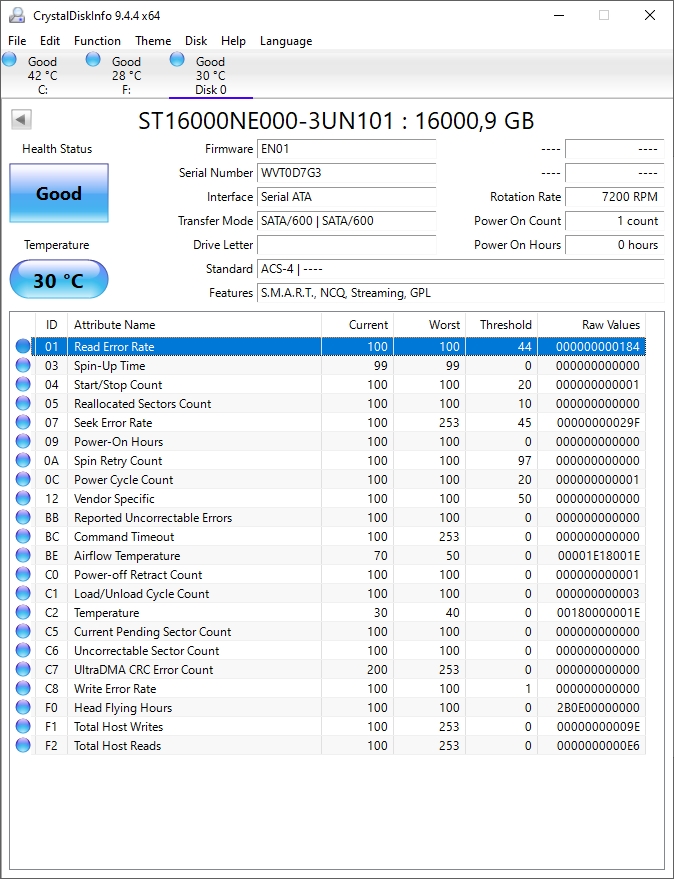Click the 30 °C temperature button

[59, 280]
